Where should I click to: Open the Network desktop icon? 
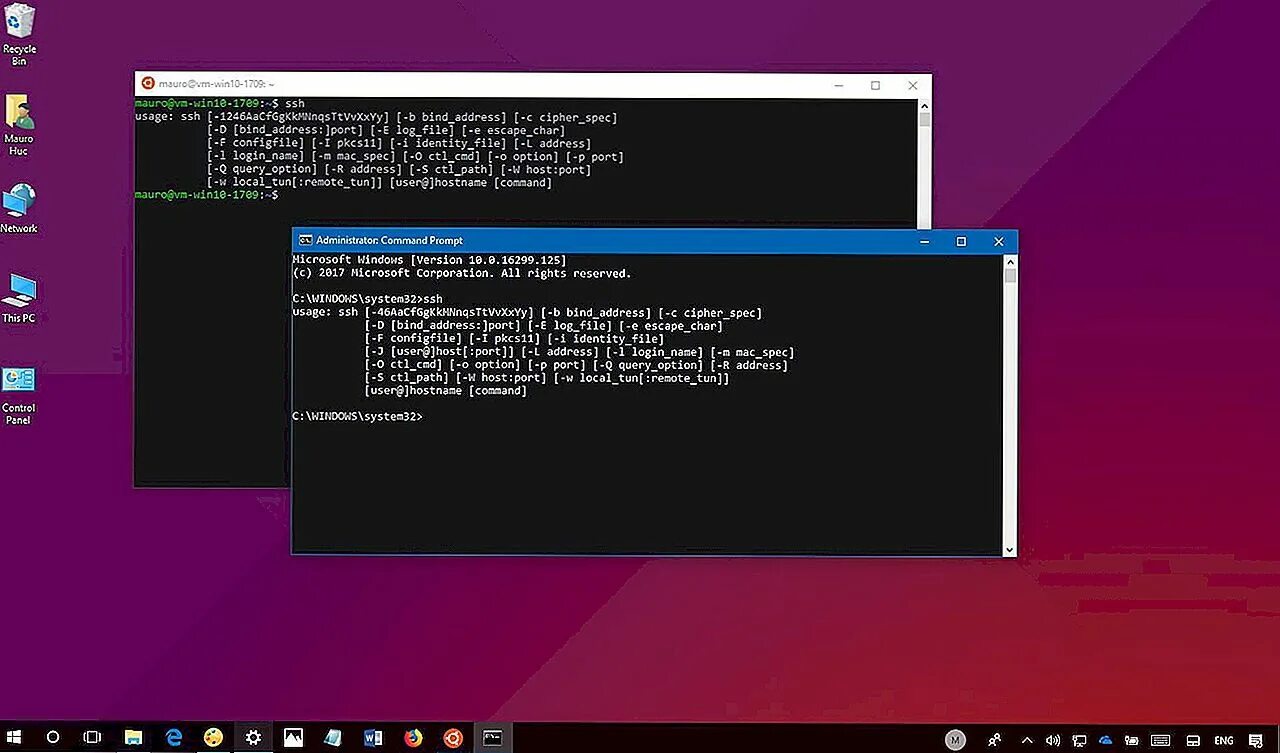[19, 208]
